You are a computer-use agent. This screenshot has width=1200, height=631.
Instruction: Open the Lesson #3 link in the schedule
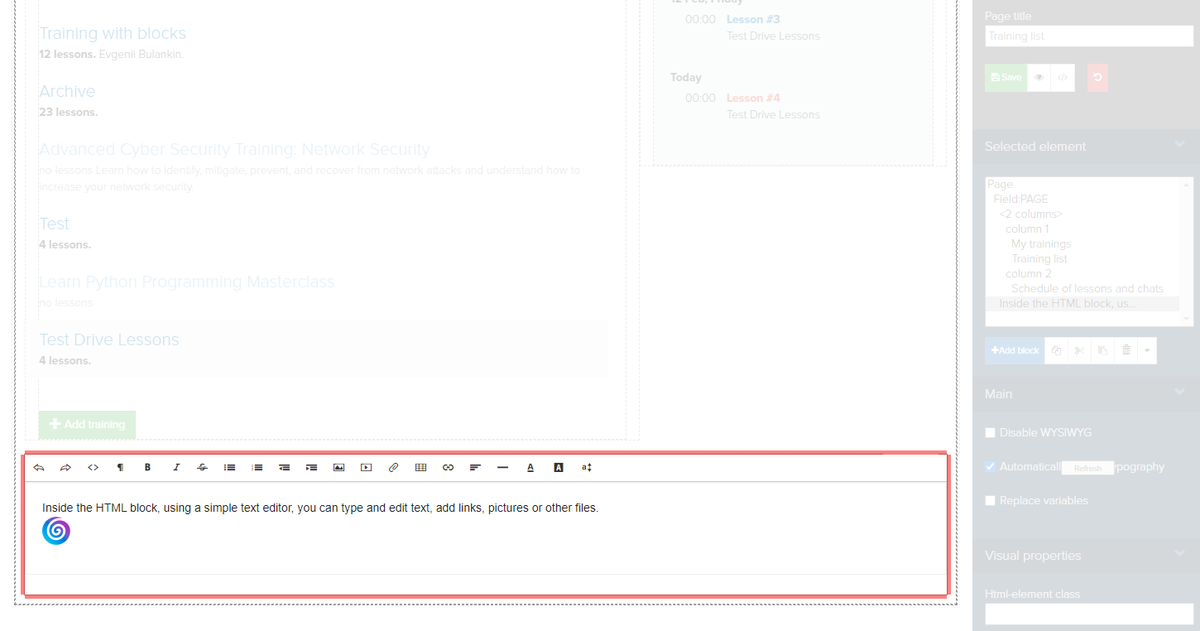point(753,19)
